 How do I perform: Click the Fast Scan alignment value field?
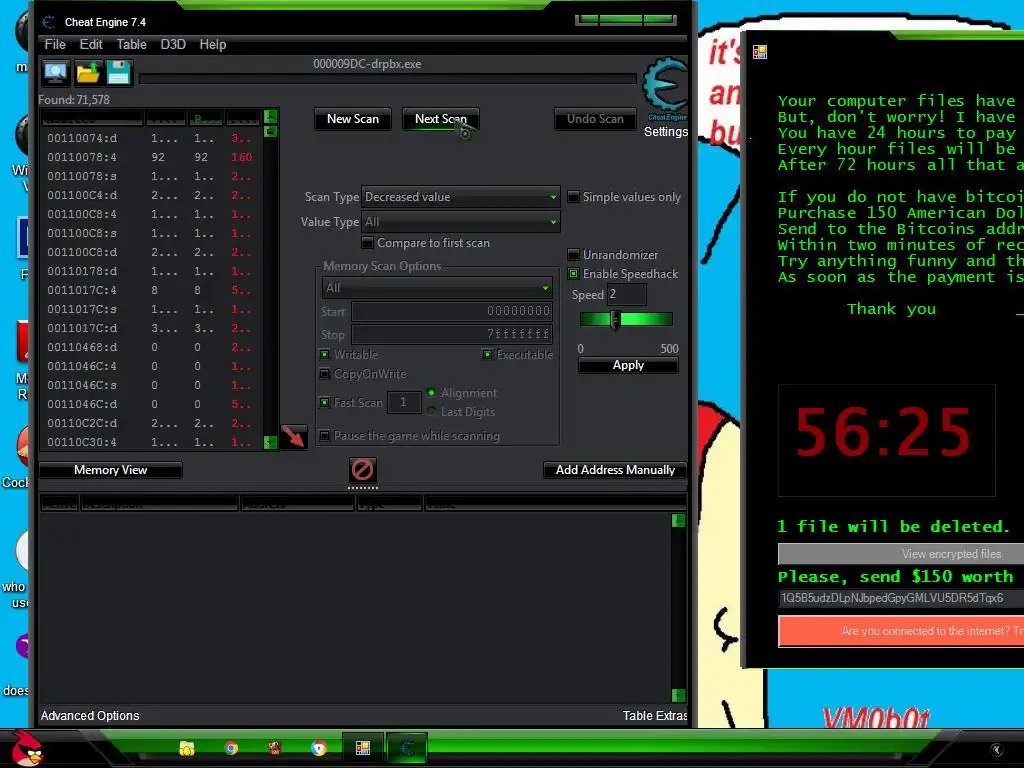[x=404, y=402]
